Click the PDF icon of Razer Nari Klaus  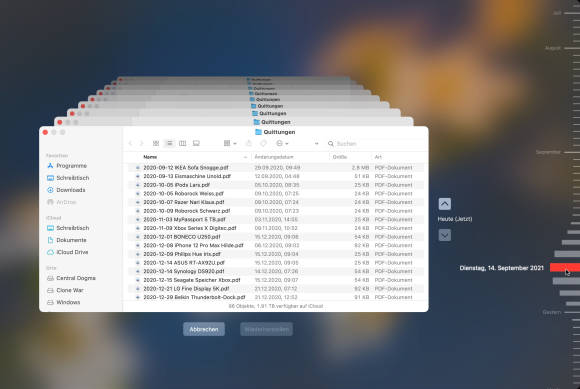coord(138,202)
